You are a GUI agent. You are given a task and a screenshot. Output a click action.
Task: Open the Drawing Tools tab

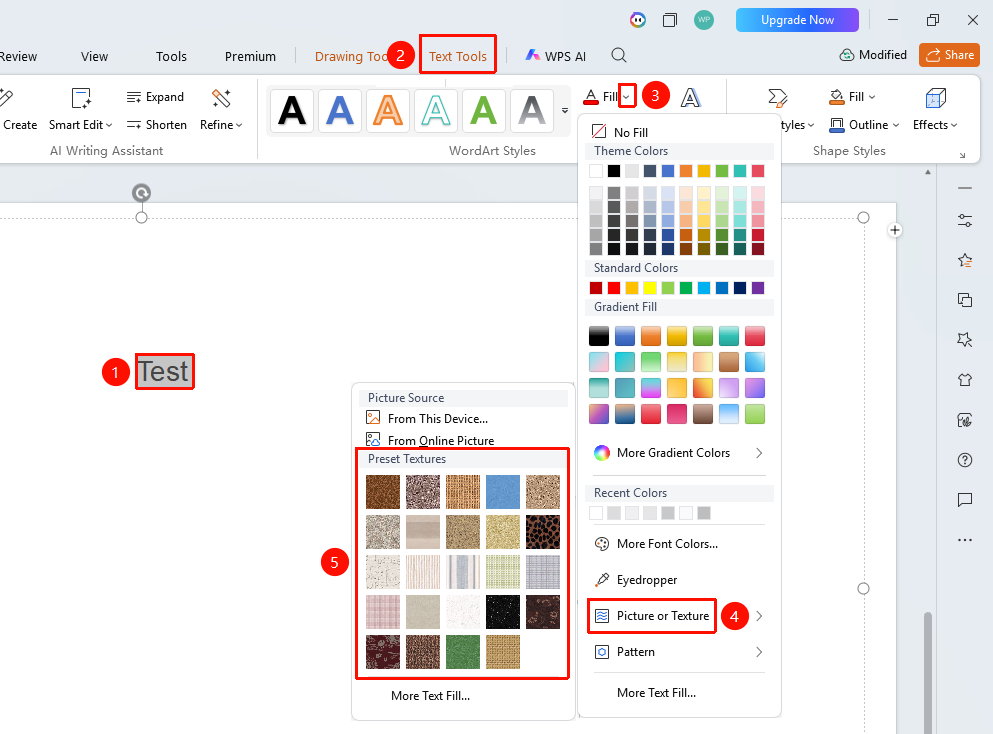point(351,56)
